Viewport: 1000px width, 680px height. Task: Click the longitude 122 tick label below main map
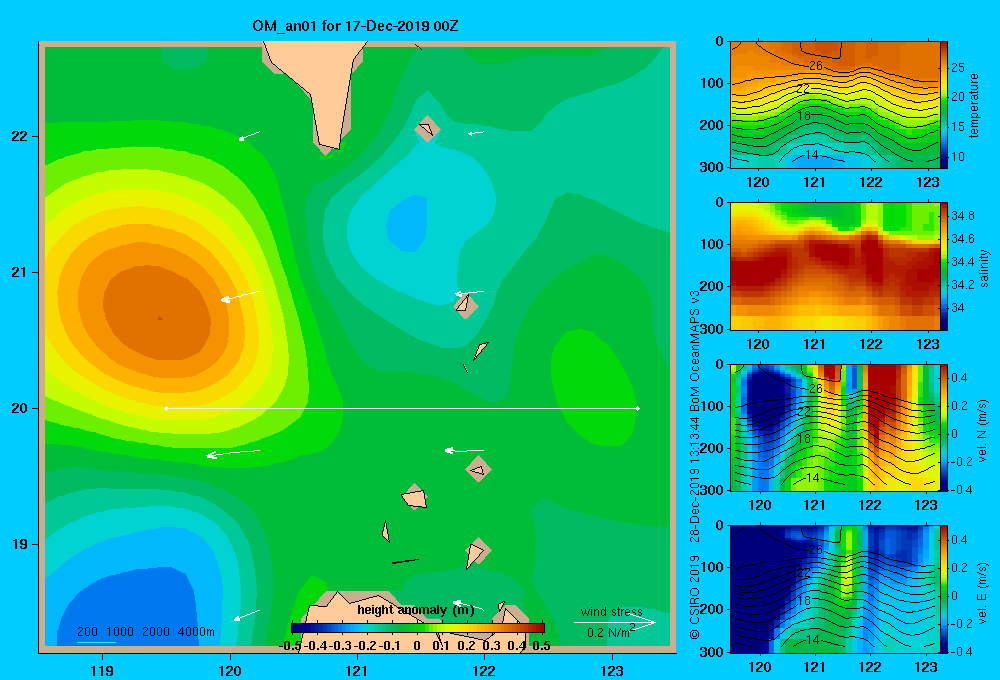click(x=485, y=670)
